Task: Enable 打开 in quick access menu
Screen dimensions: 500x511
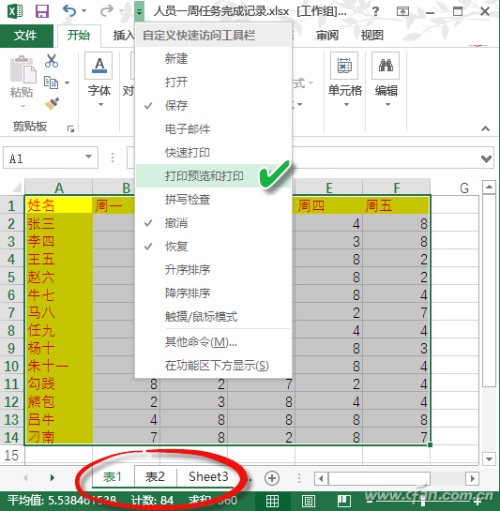Action: (213, 82)
